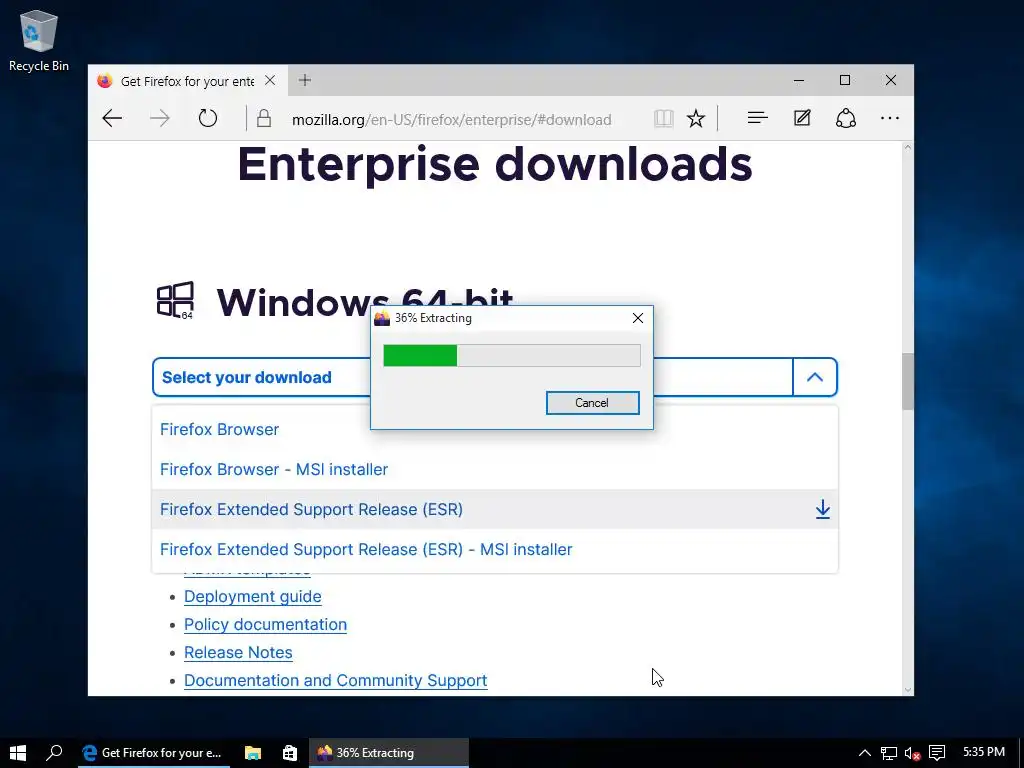Open the Release Notes link
1024x768 pixels.
238,652
